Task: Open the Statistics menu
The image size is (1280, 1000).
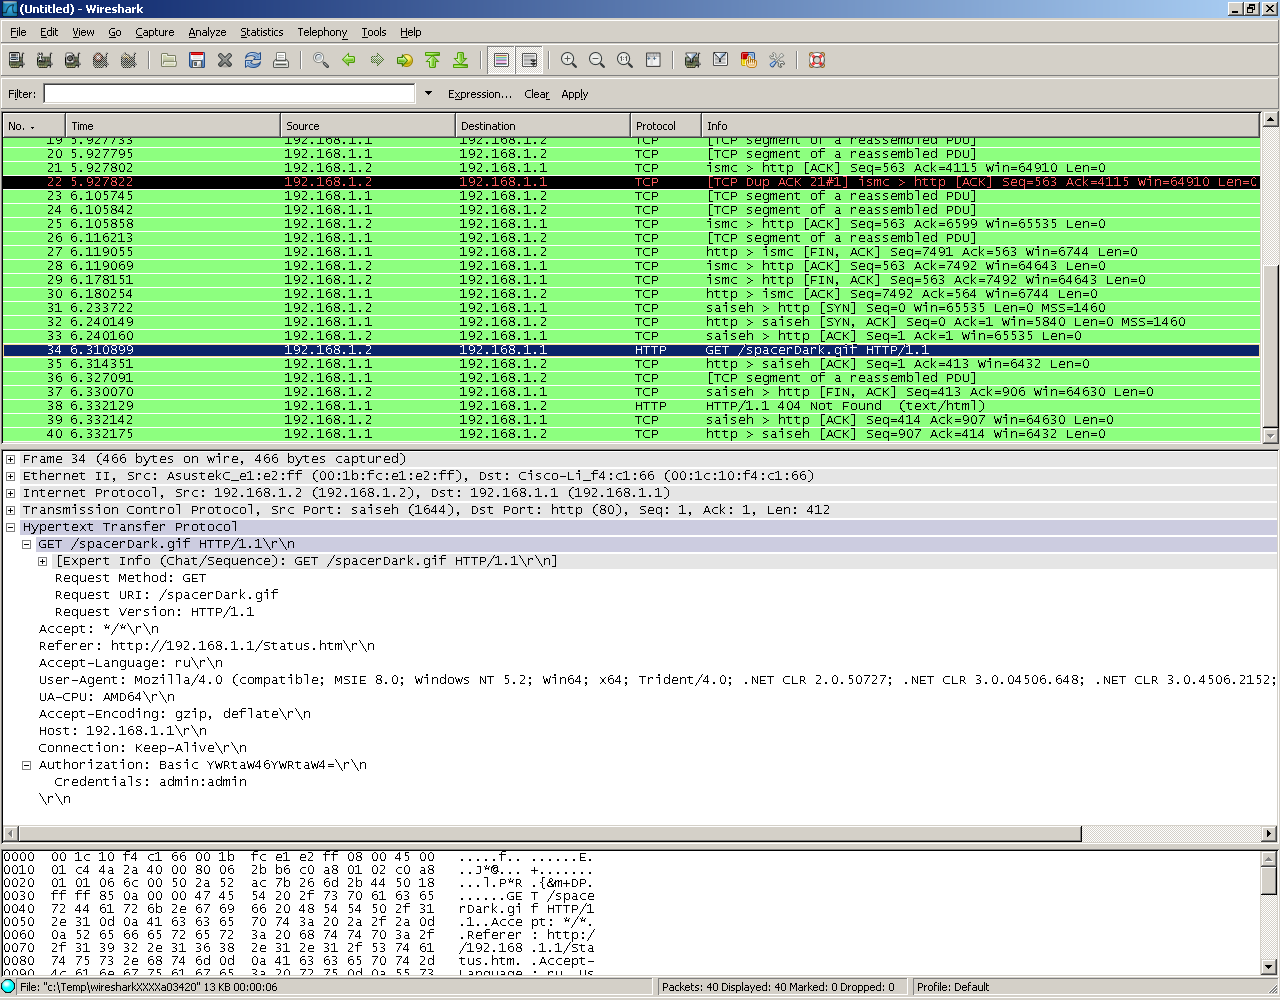Action: [x=262, y=32]
